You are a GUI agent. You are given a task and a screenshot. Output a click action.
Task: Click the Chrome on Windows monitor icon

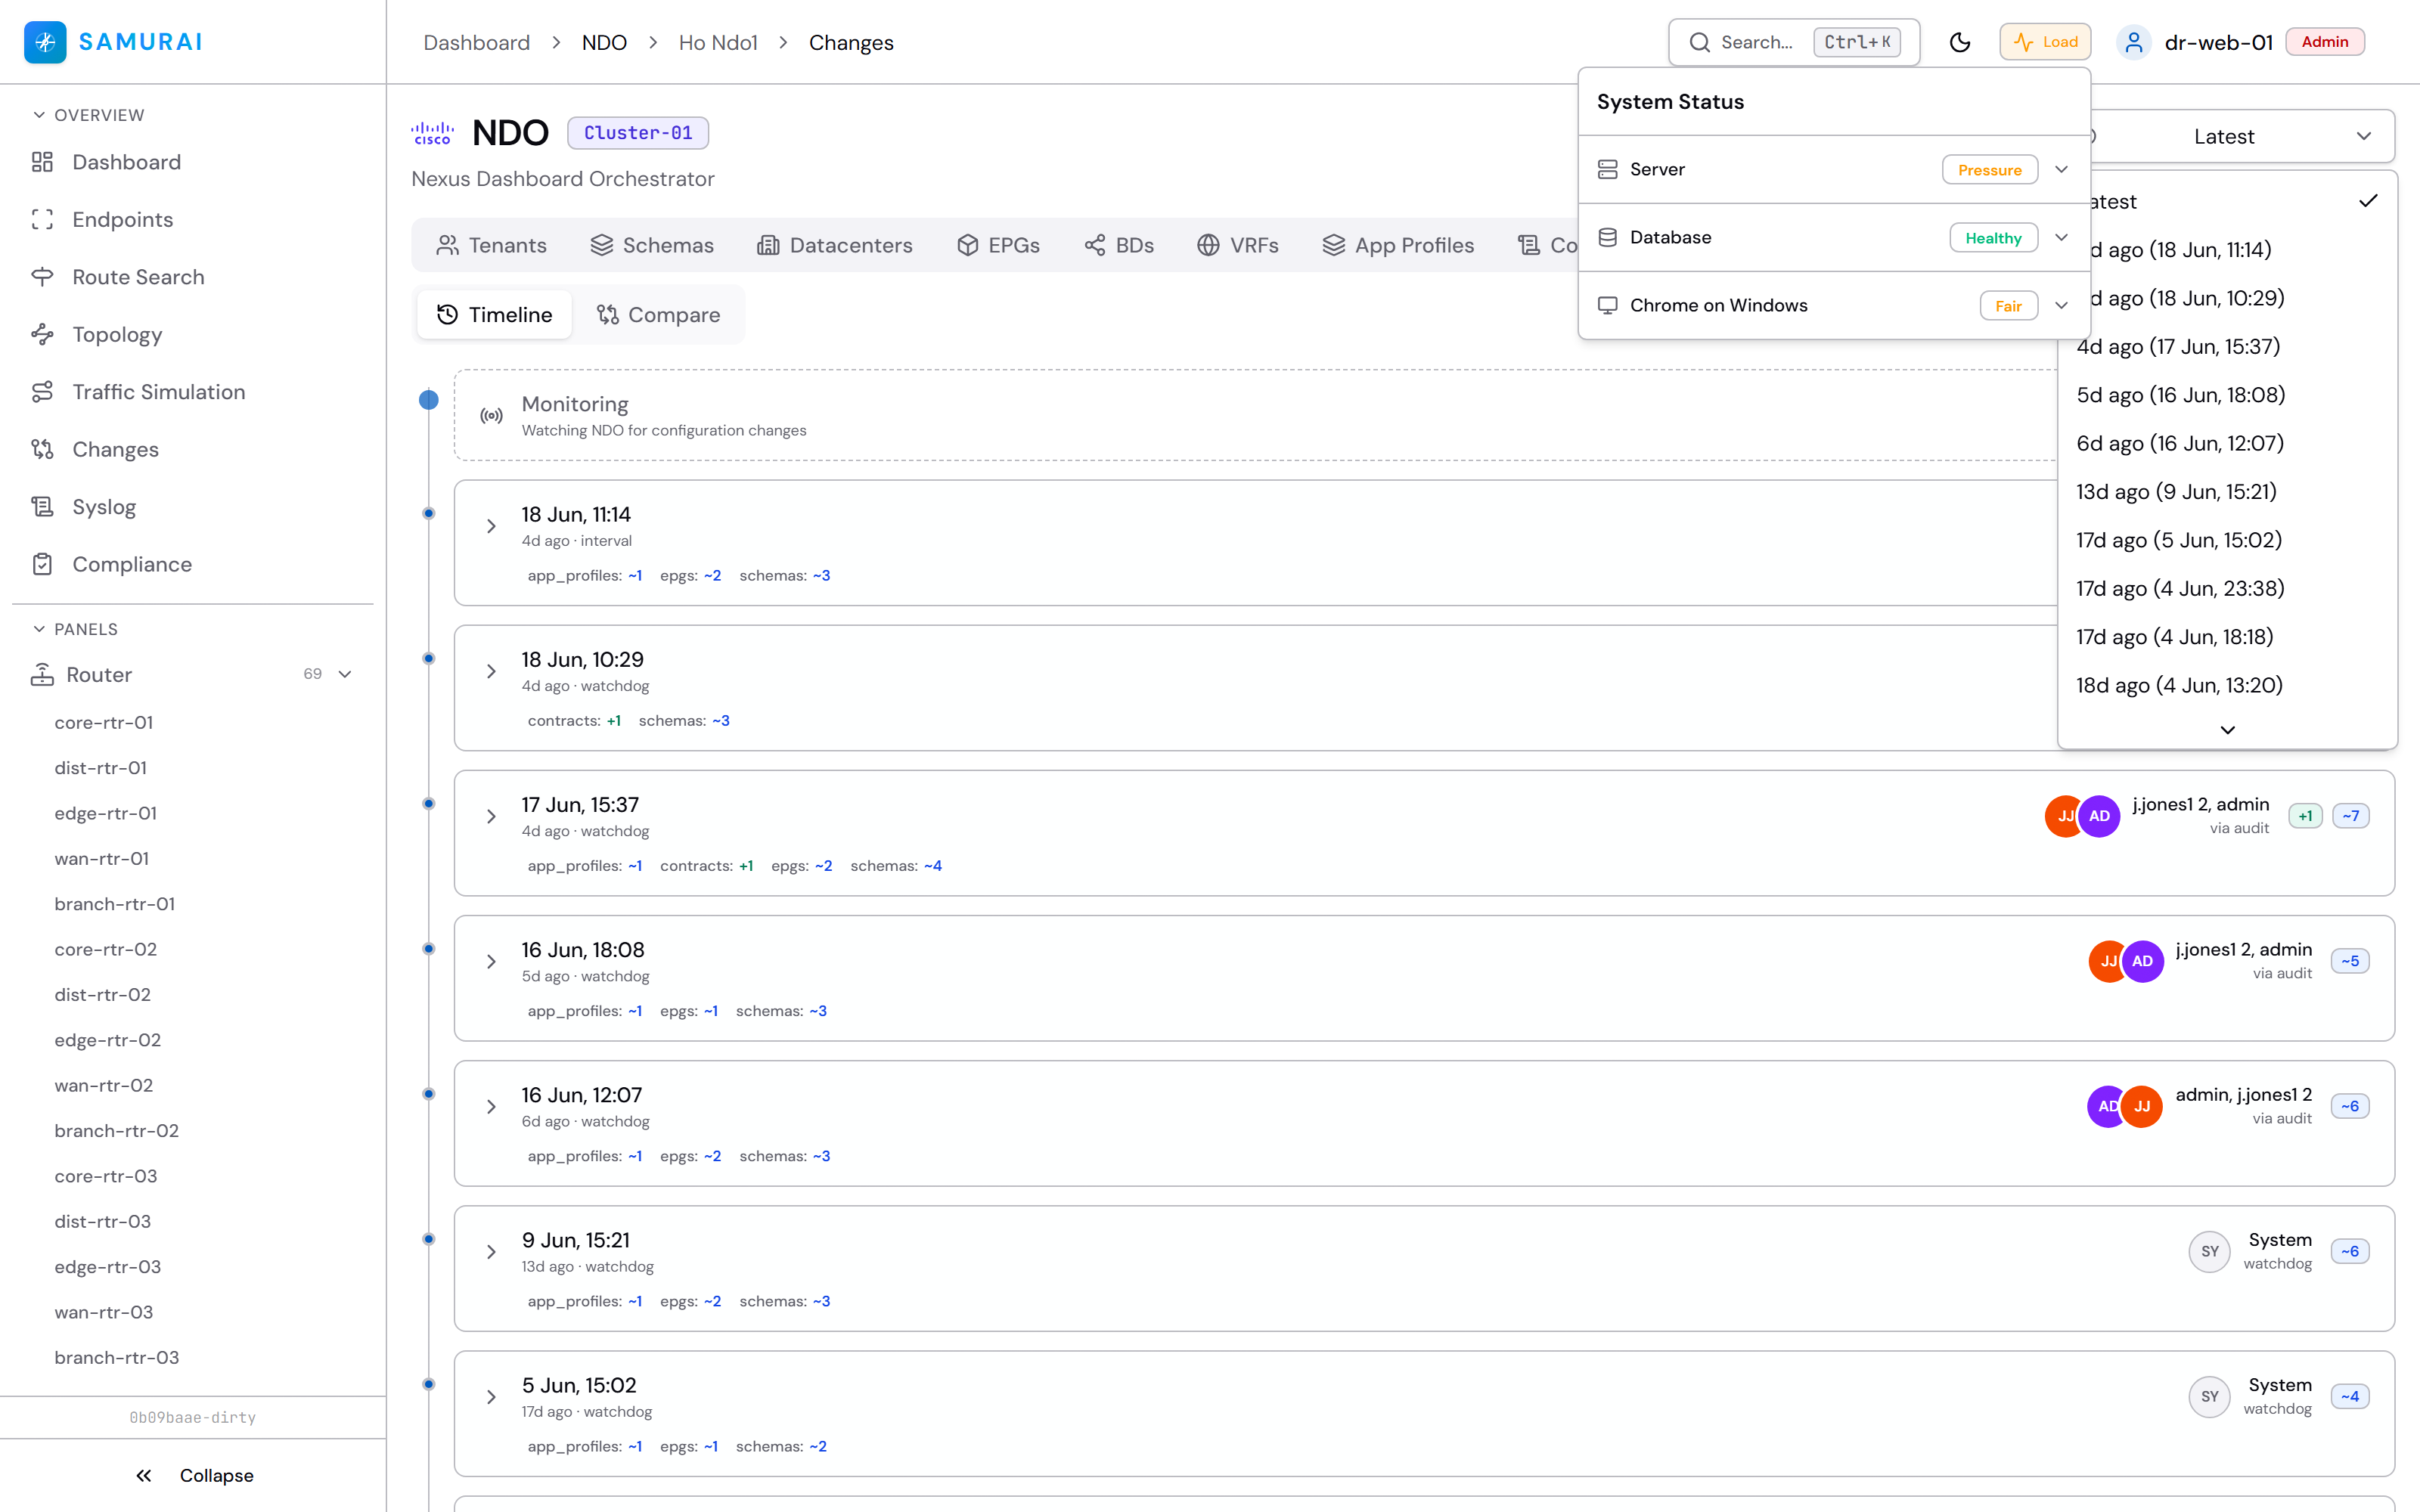coord(1607,306)
